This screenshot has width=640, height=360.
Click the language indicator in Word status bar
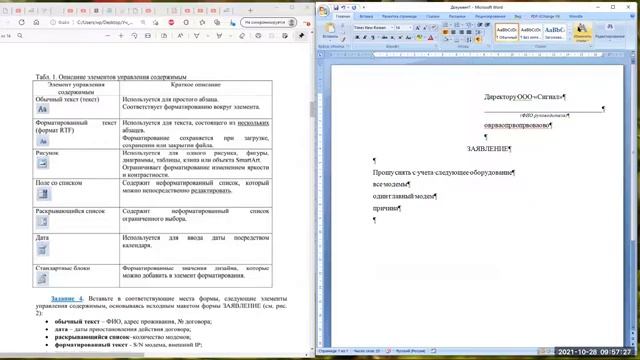pyautogui.click(x=410, y=351)
